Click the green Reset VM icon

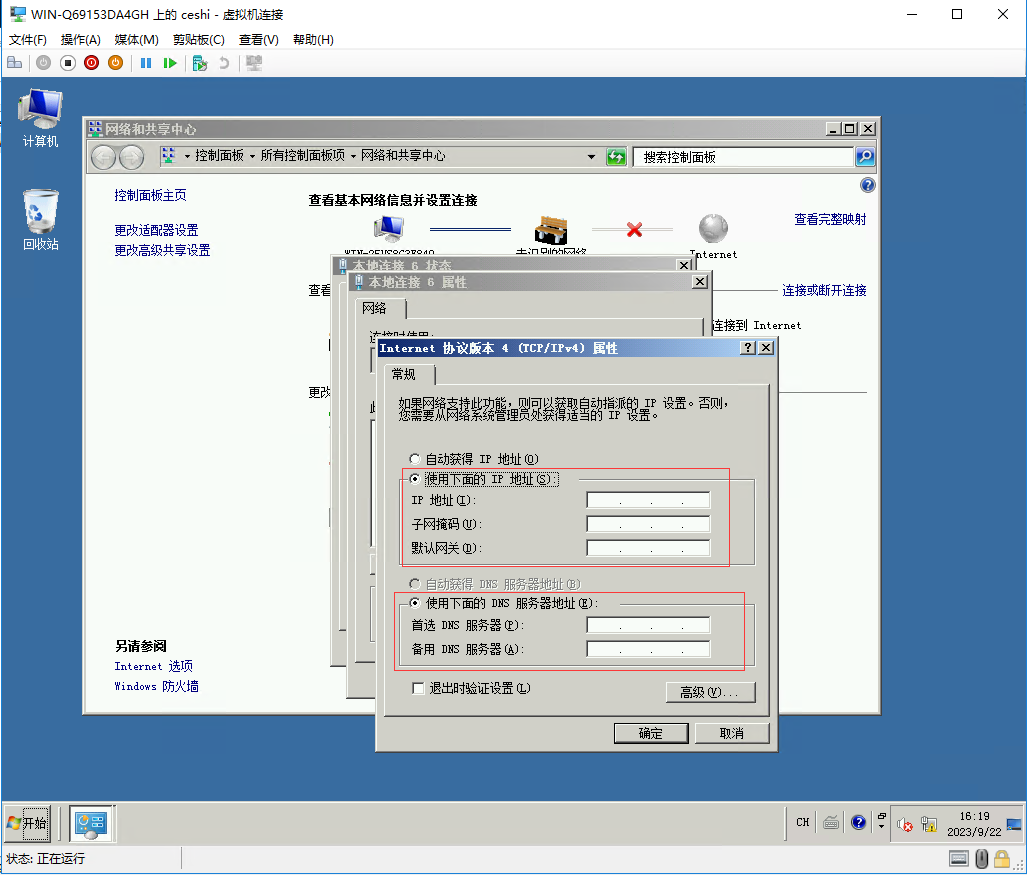tap(170, 63)
